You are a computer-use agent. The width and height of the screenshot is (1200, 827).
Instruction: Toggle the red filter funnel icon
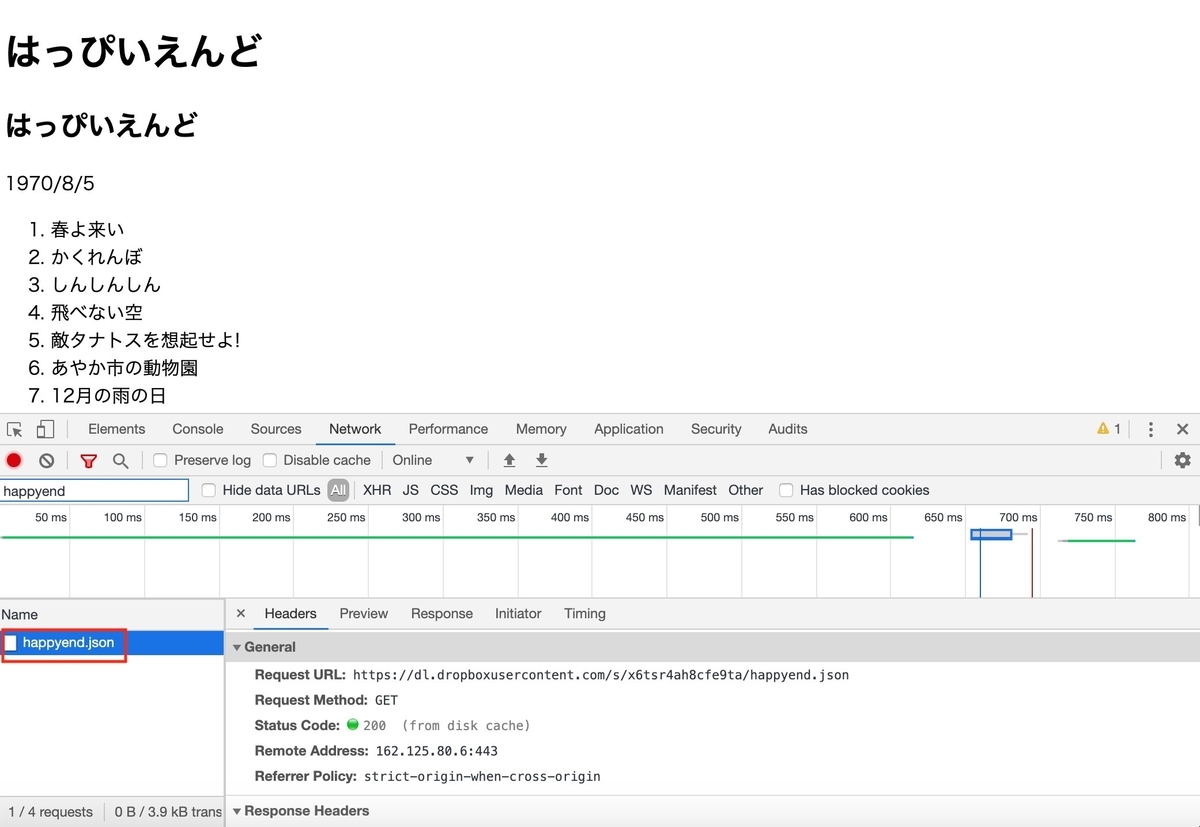point(89,460)
